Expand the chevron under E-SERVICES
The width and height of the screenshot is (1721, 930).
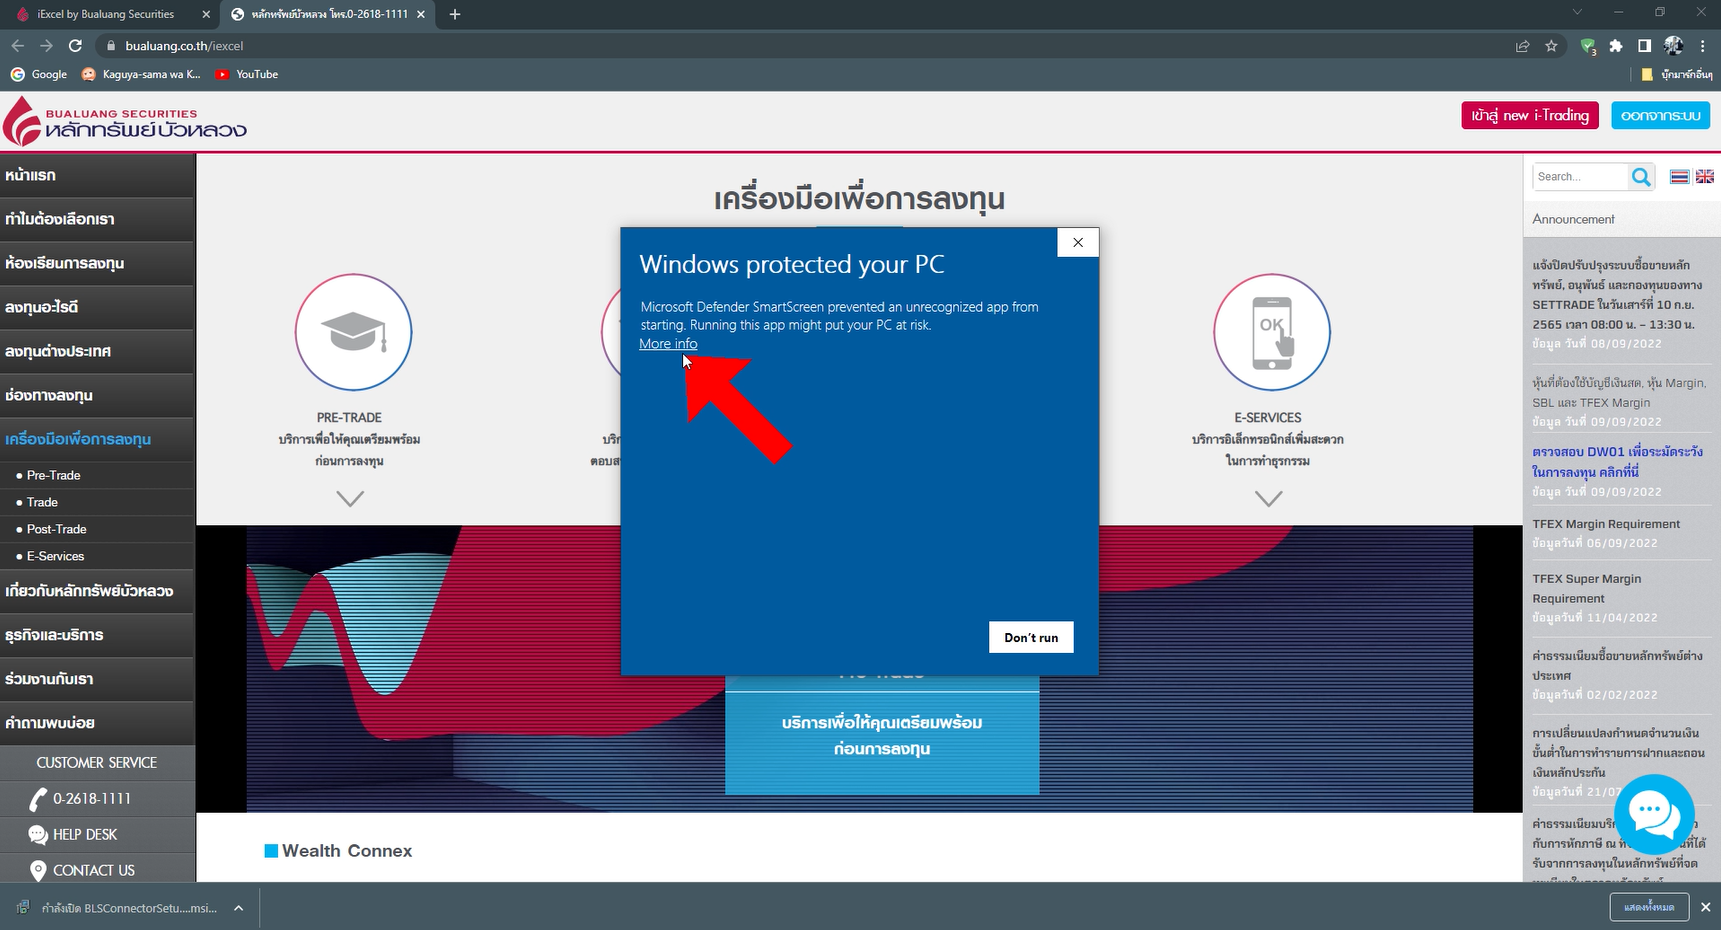click(x=1268, y=498)
